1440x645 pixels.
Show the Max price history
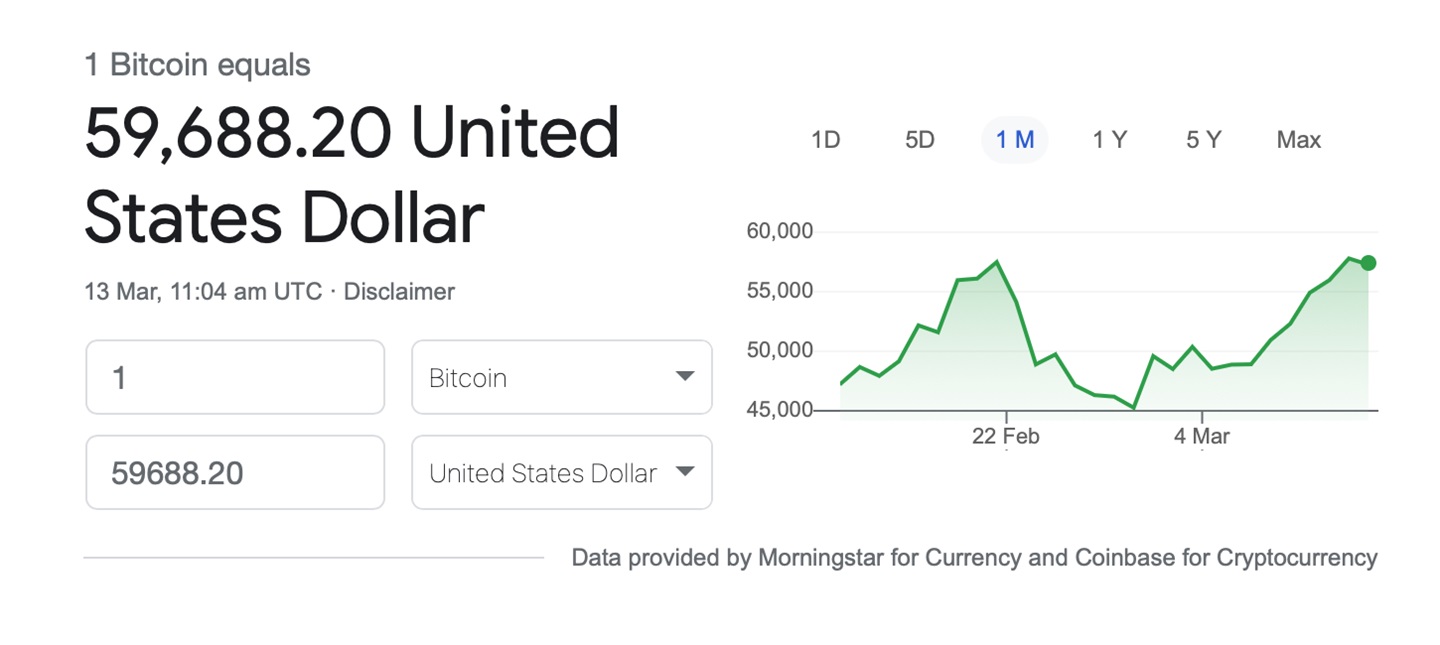[x=1298, y=140]
